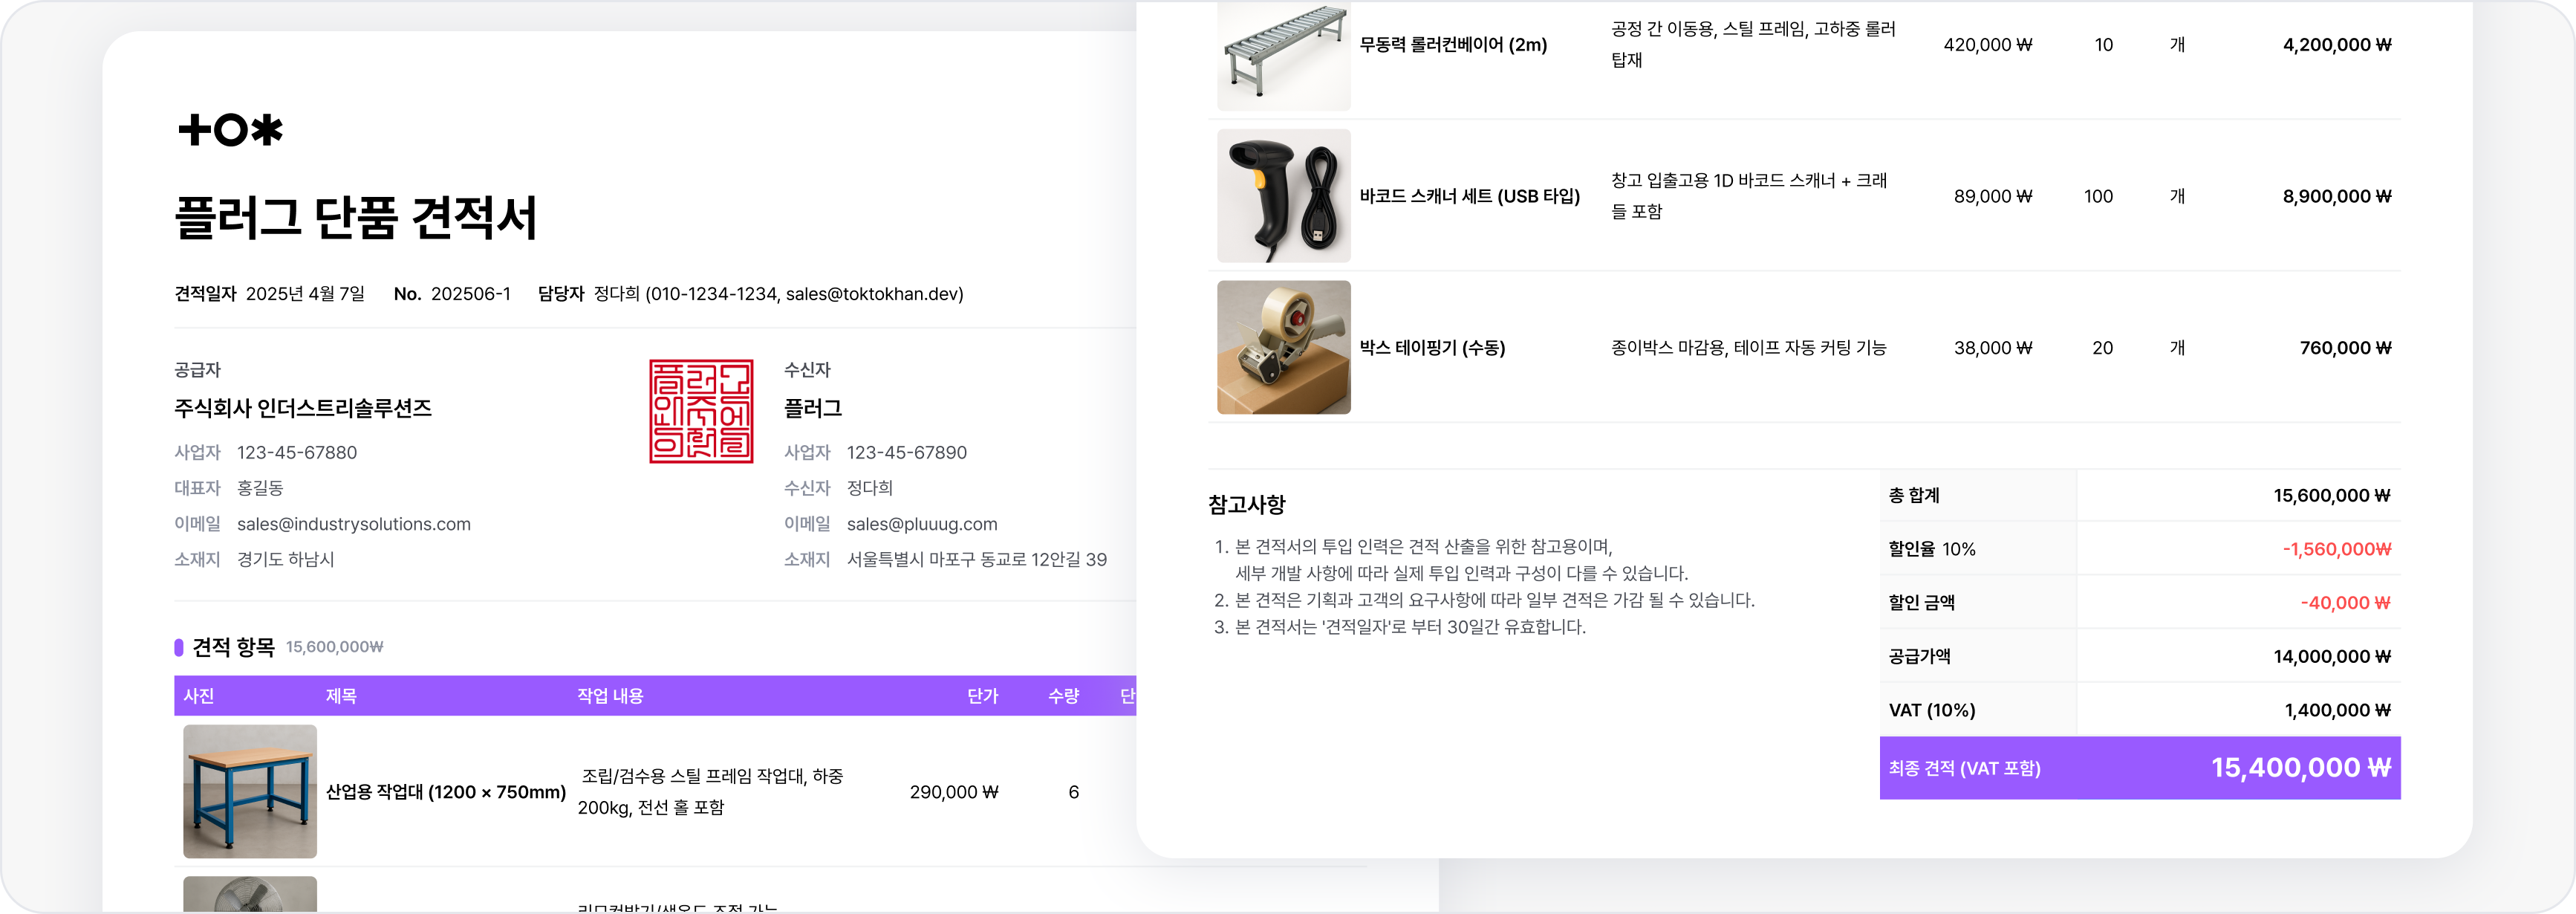
Task: Select the date 2025년 4월 7일
Action: point(305,294)
